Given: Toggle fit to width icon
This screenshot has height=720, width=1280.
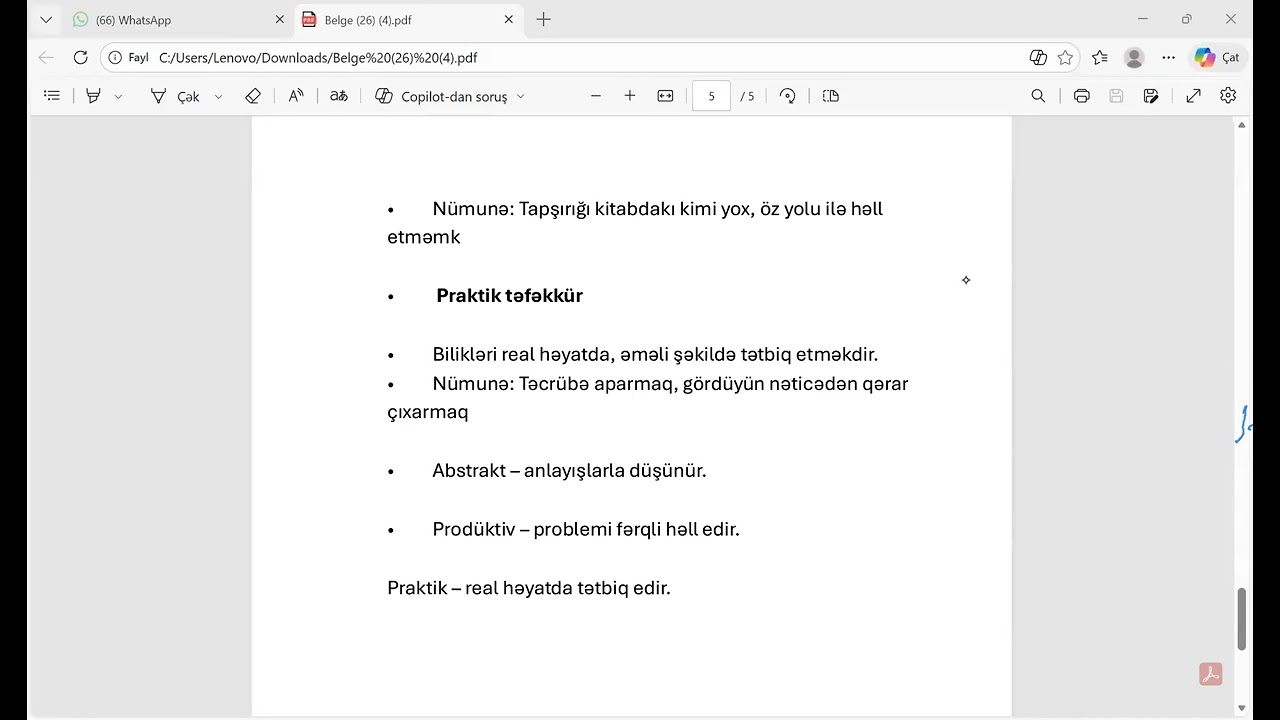Looking at the screenshot, I should coord(665,96).
